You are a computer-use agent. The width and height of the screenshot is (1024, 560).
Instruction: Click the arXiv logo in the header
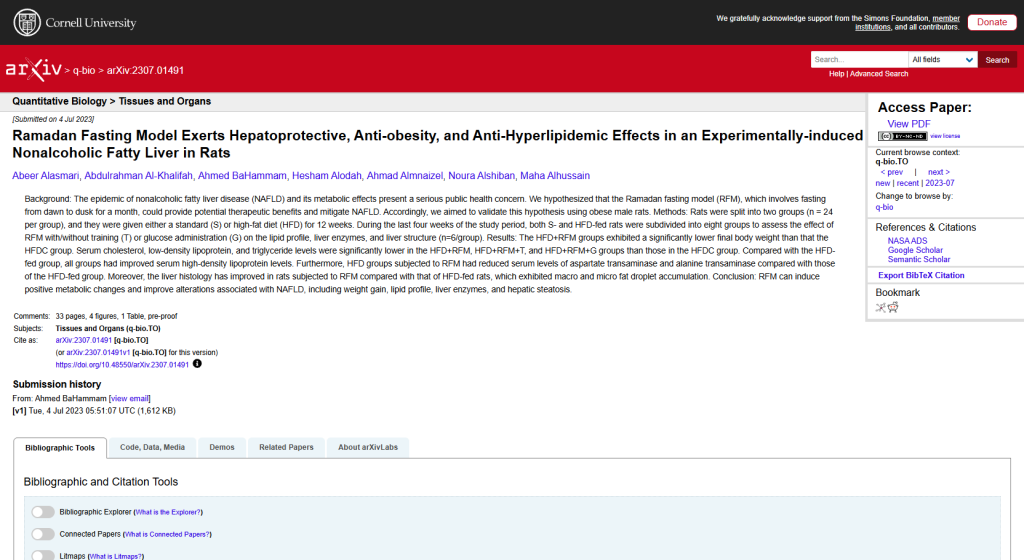(x=33, y=70)
